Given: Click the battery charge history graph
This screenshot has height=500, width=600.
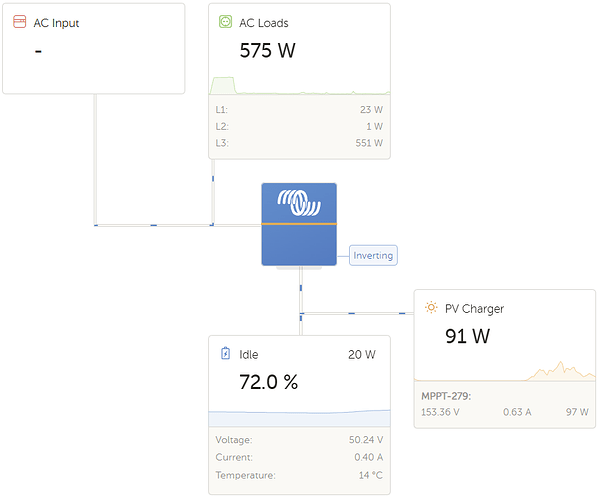Looking at the screenshot, I should [300, 418].
